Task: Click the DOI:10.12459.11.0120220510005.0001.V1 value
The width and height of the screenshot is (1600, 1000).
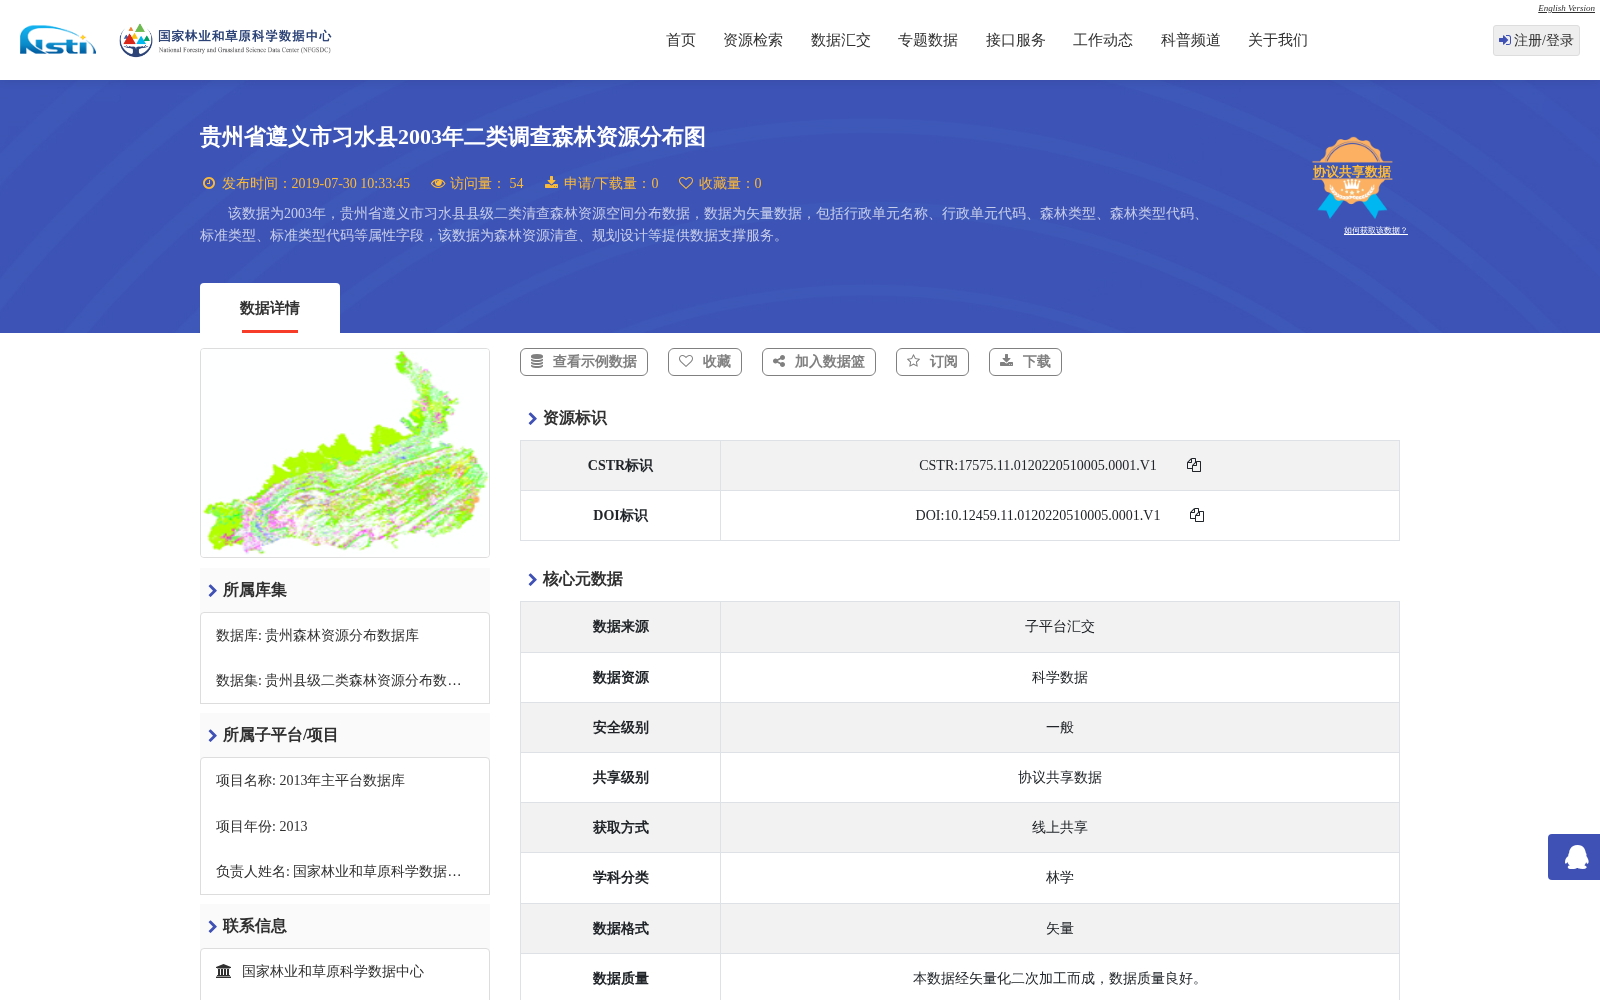Action: click(x=1038, y=515)
